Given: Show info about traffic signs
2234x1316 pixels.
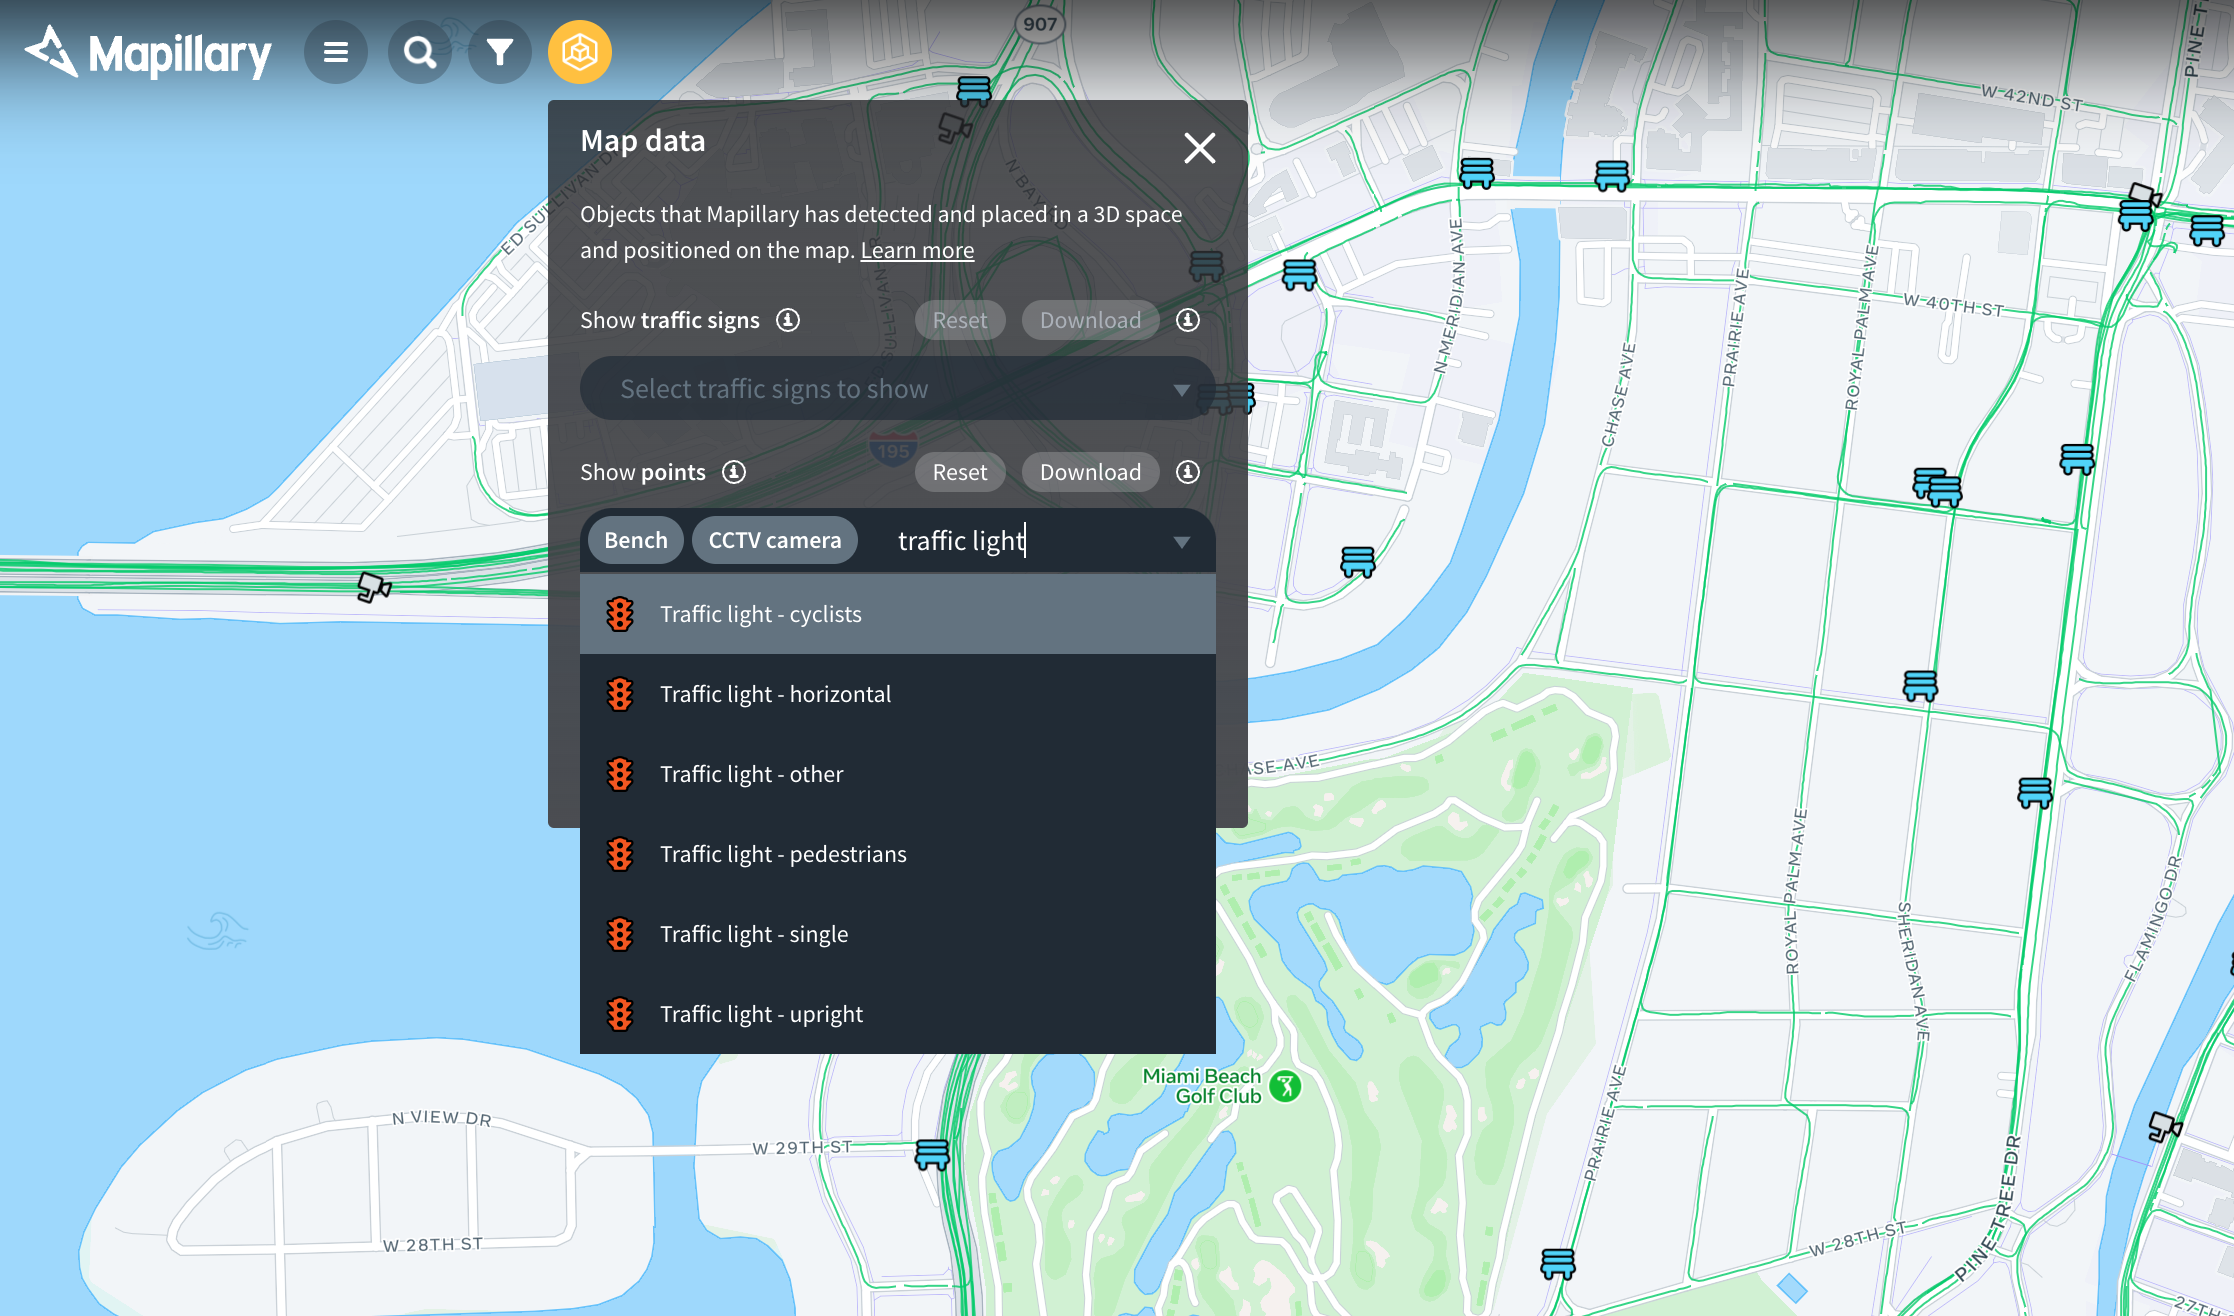Looking at the screenshot, I should (788, 320).
